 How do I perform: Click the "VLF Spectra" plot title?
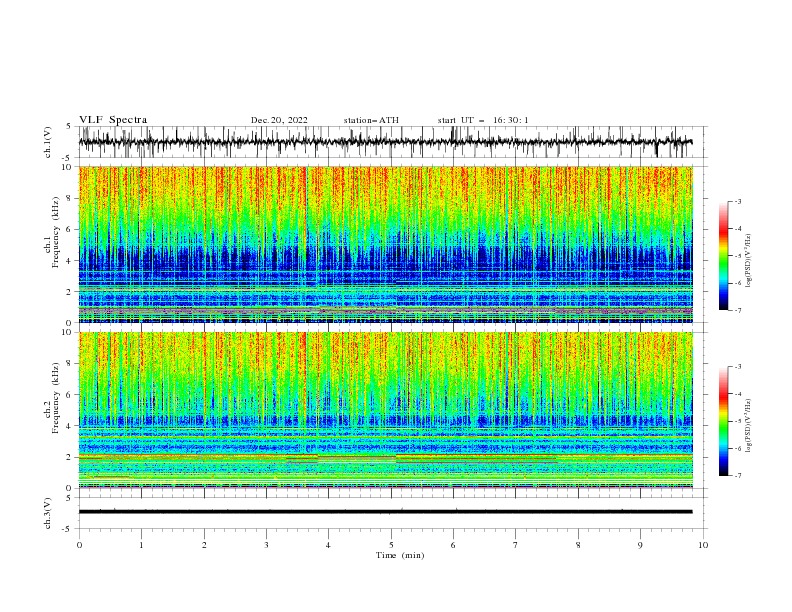click(x=113, y=120)
